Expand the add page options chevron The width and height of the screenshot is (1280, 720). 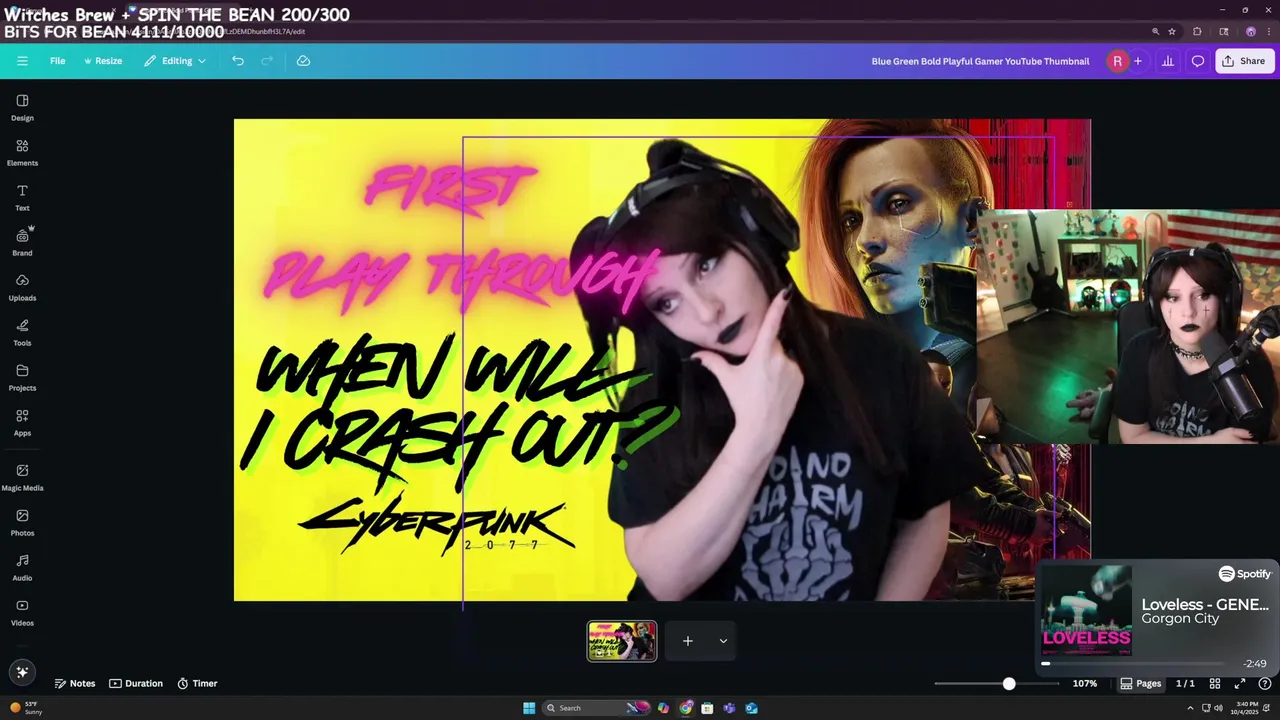click(723, 641)
